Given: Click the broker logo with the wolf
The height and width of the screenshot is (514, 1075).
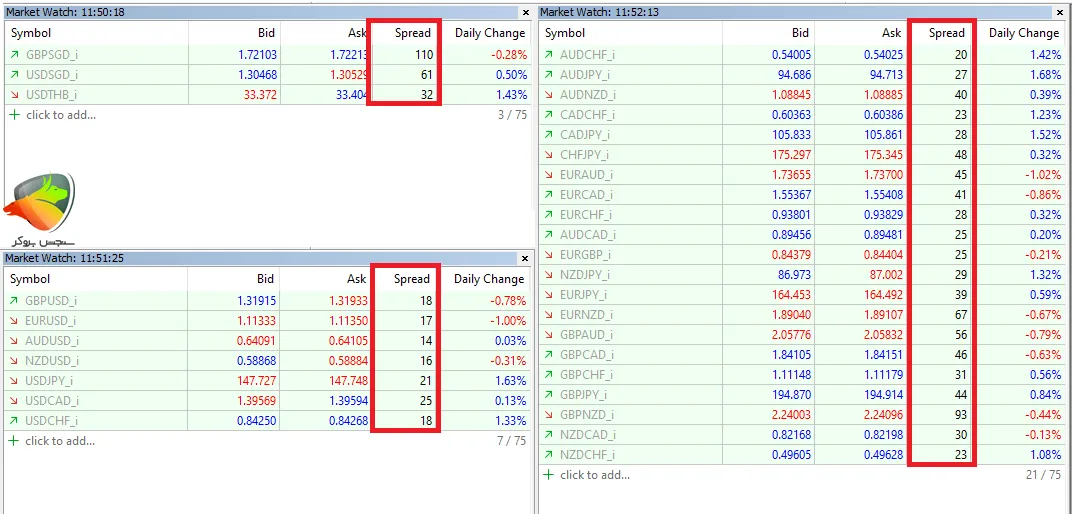Looking at the screenshot, I should pos(40,207).
